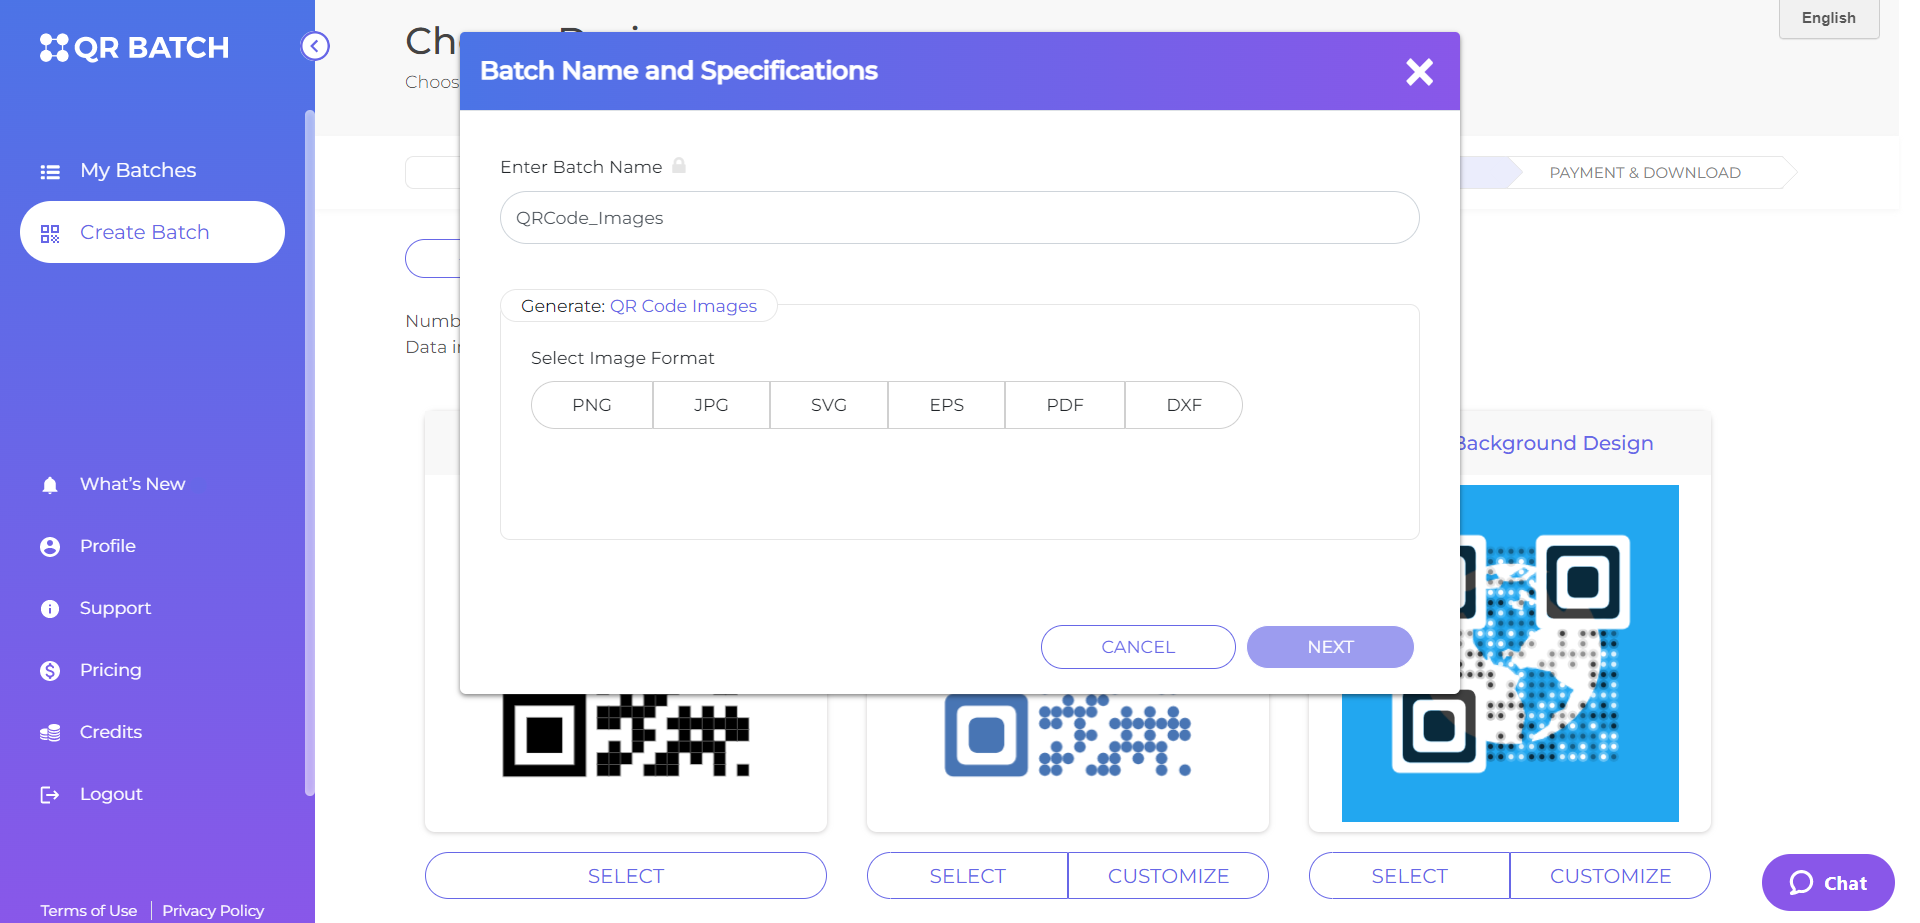The height and width of the screenshot is (923, 1920).
Task: Open the Credits menu item
Action: click(x=152, y=732)
